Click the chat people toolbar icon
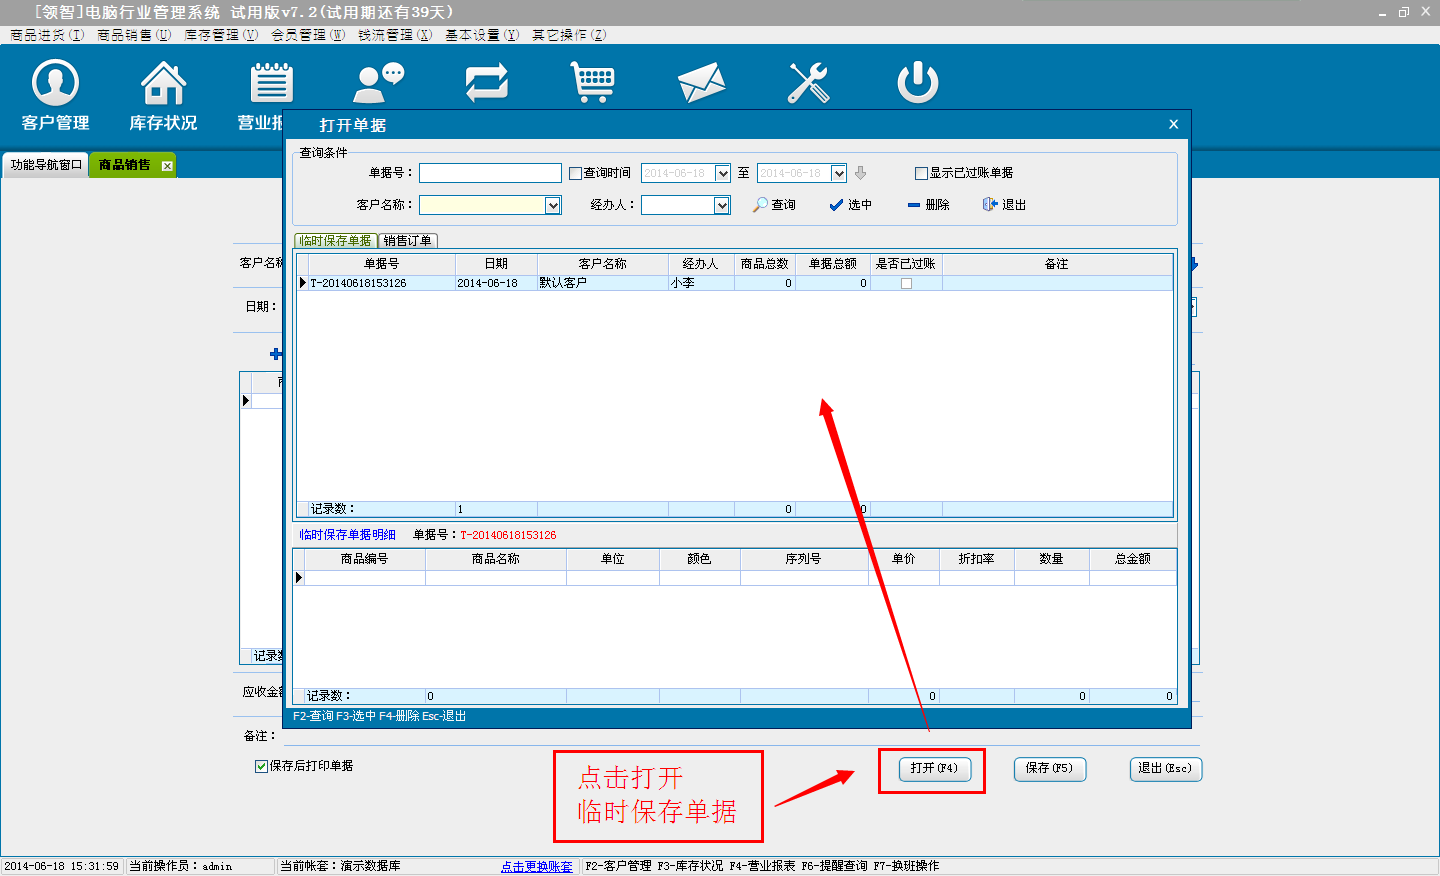Image resolution: width=1440 pixels, height=876 pixels. 379,83
